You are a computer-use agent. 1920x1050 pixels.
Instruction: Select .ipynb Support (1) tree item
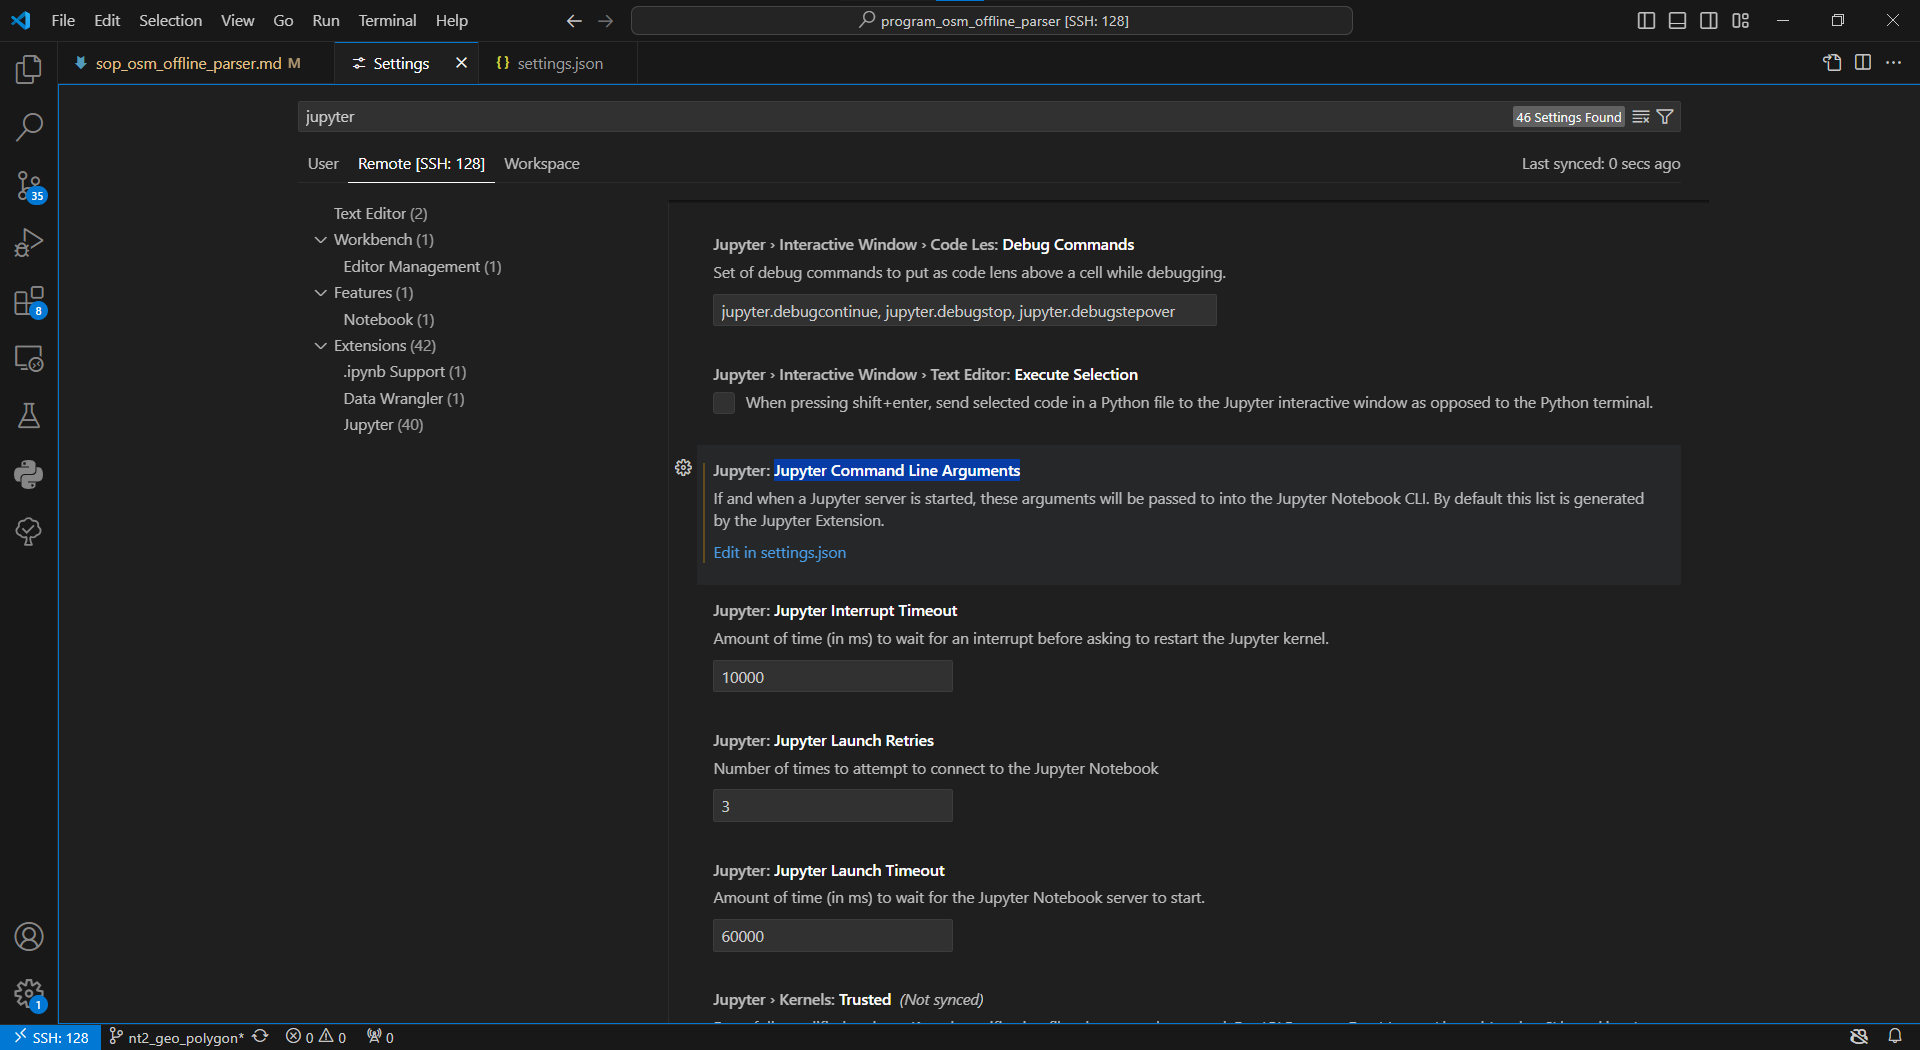(x=404, y=372)
